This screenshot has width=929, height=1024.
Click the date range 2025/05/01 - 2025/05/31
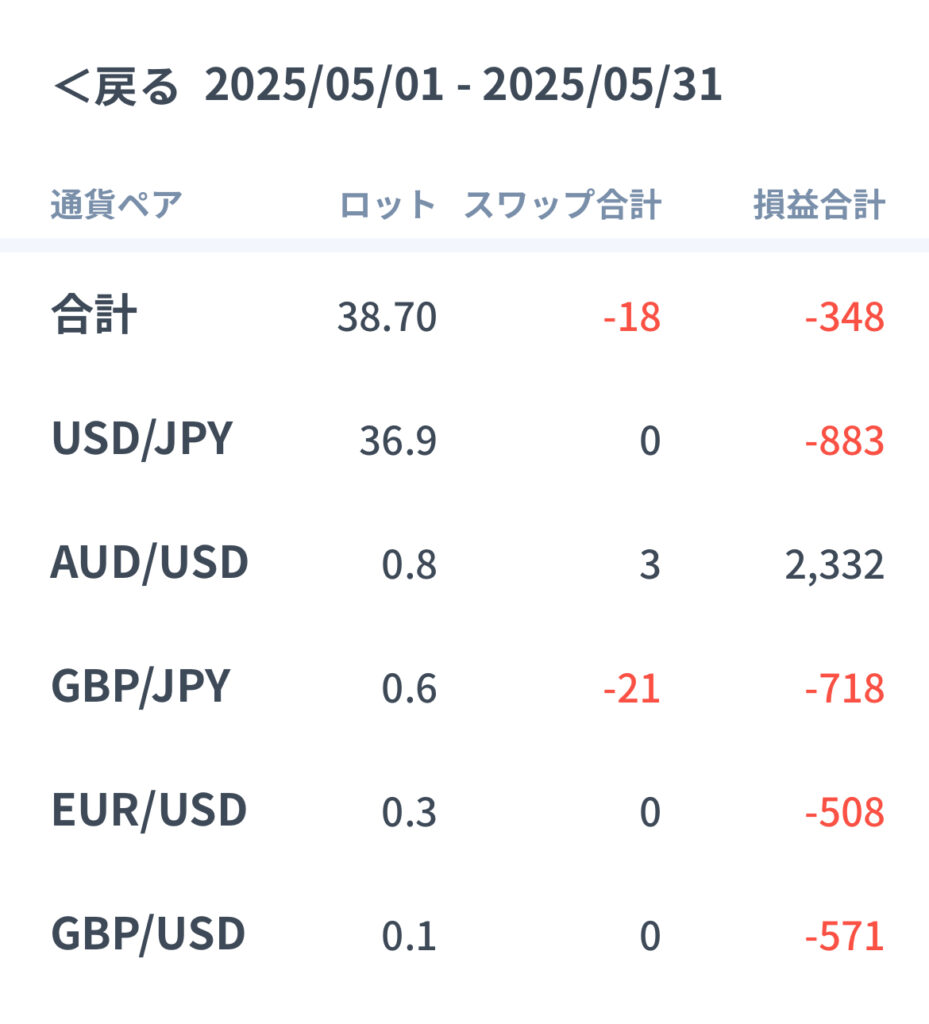pos(464,86)
